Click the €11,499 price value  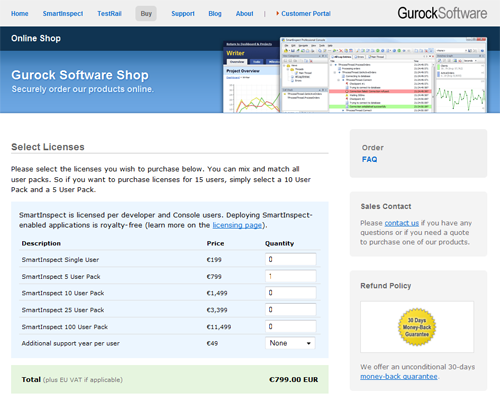pos(219,327)
